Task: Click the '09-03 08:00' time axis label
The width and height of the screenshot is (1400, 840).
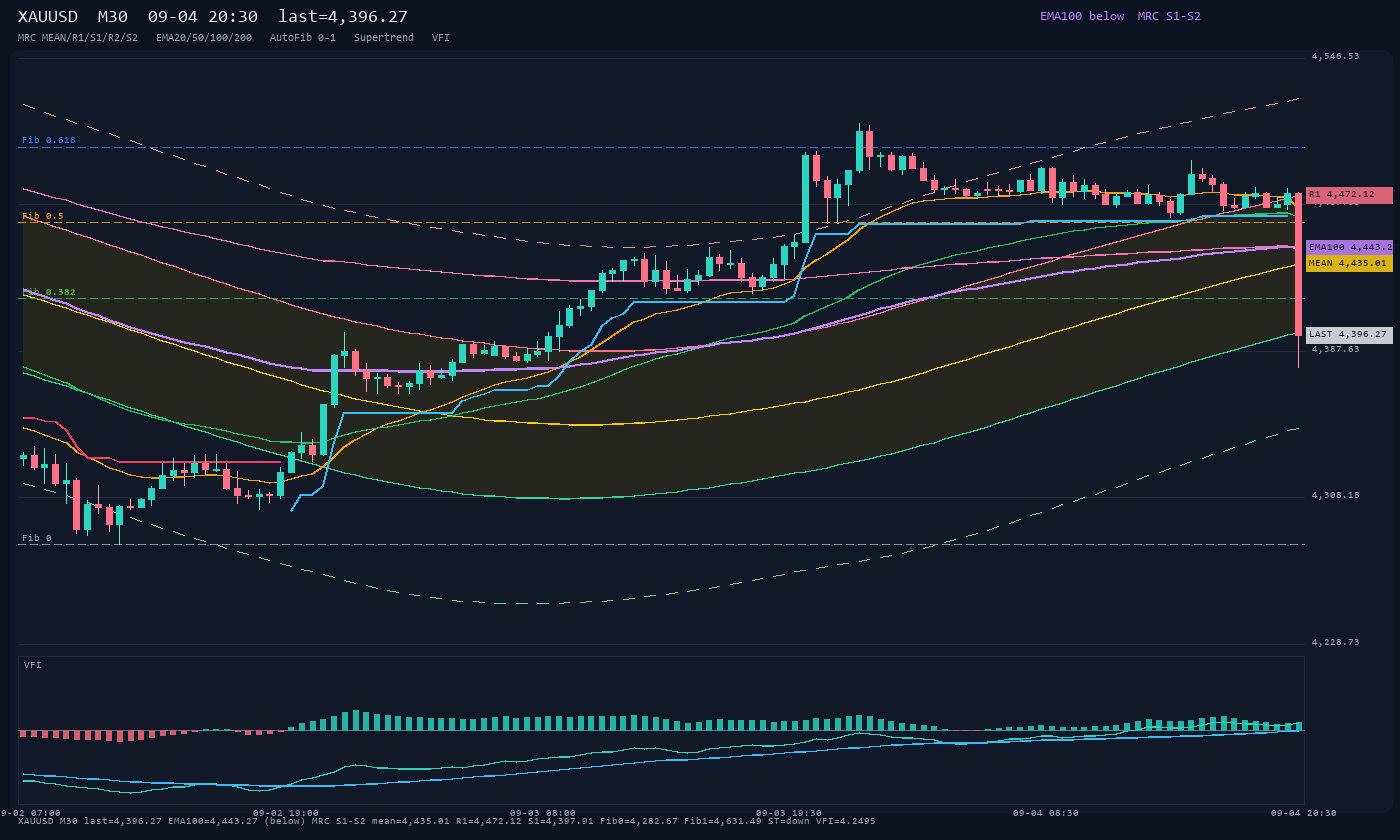Action: (543, 813)
